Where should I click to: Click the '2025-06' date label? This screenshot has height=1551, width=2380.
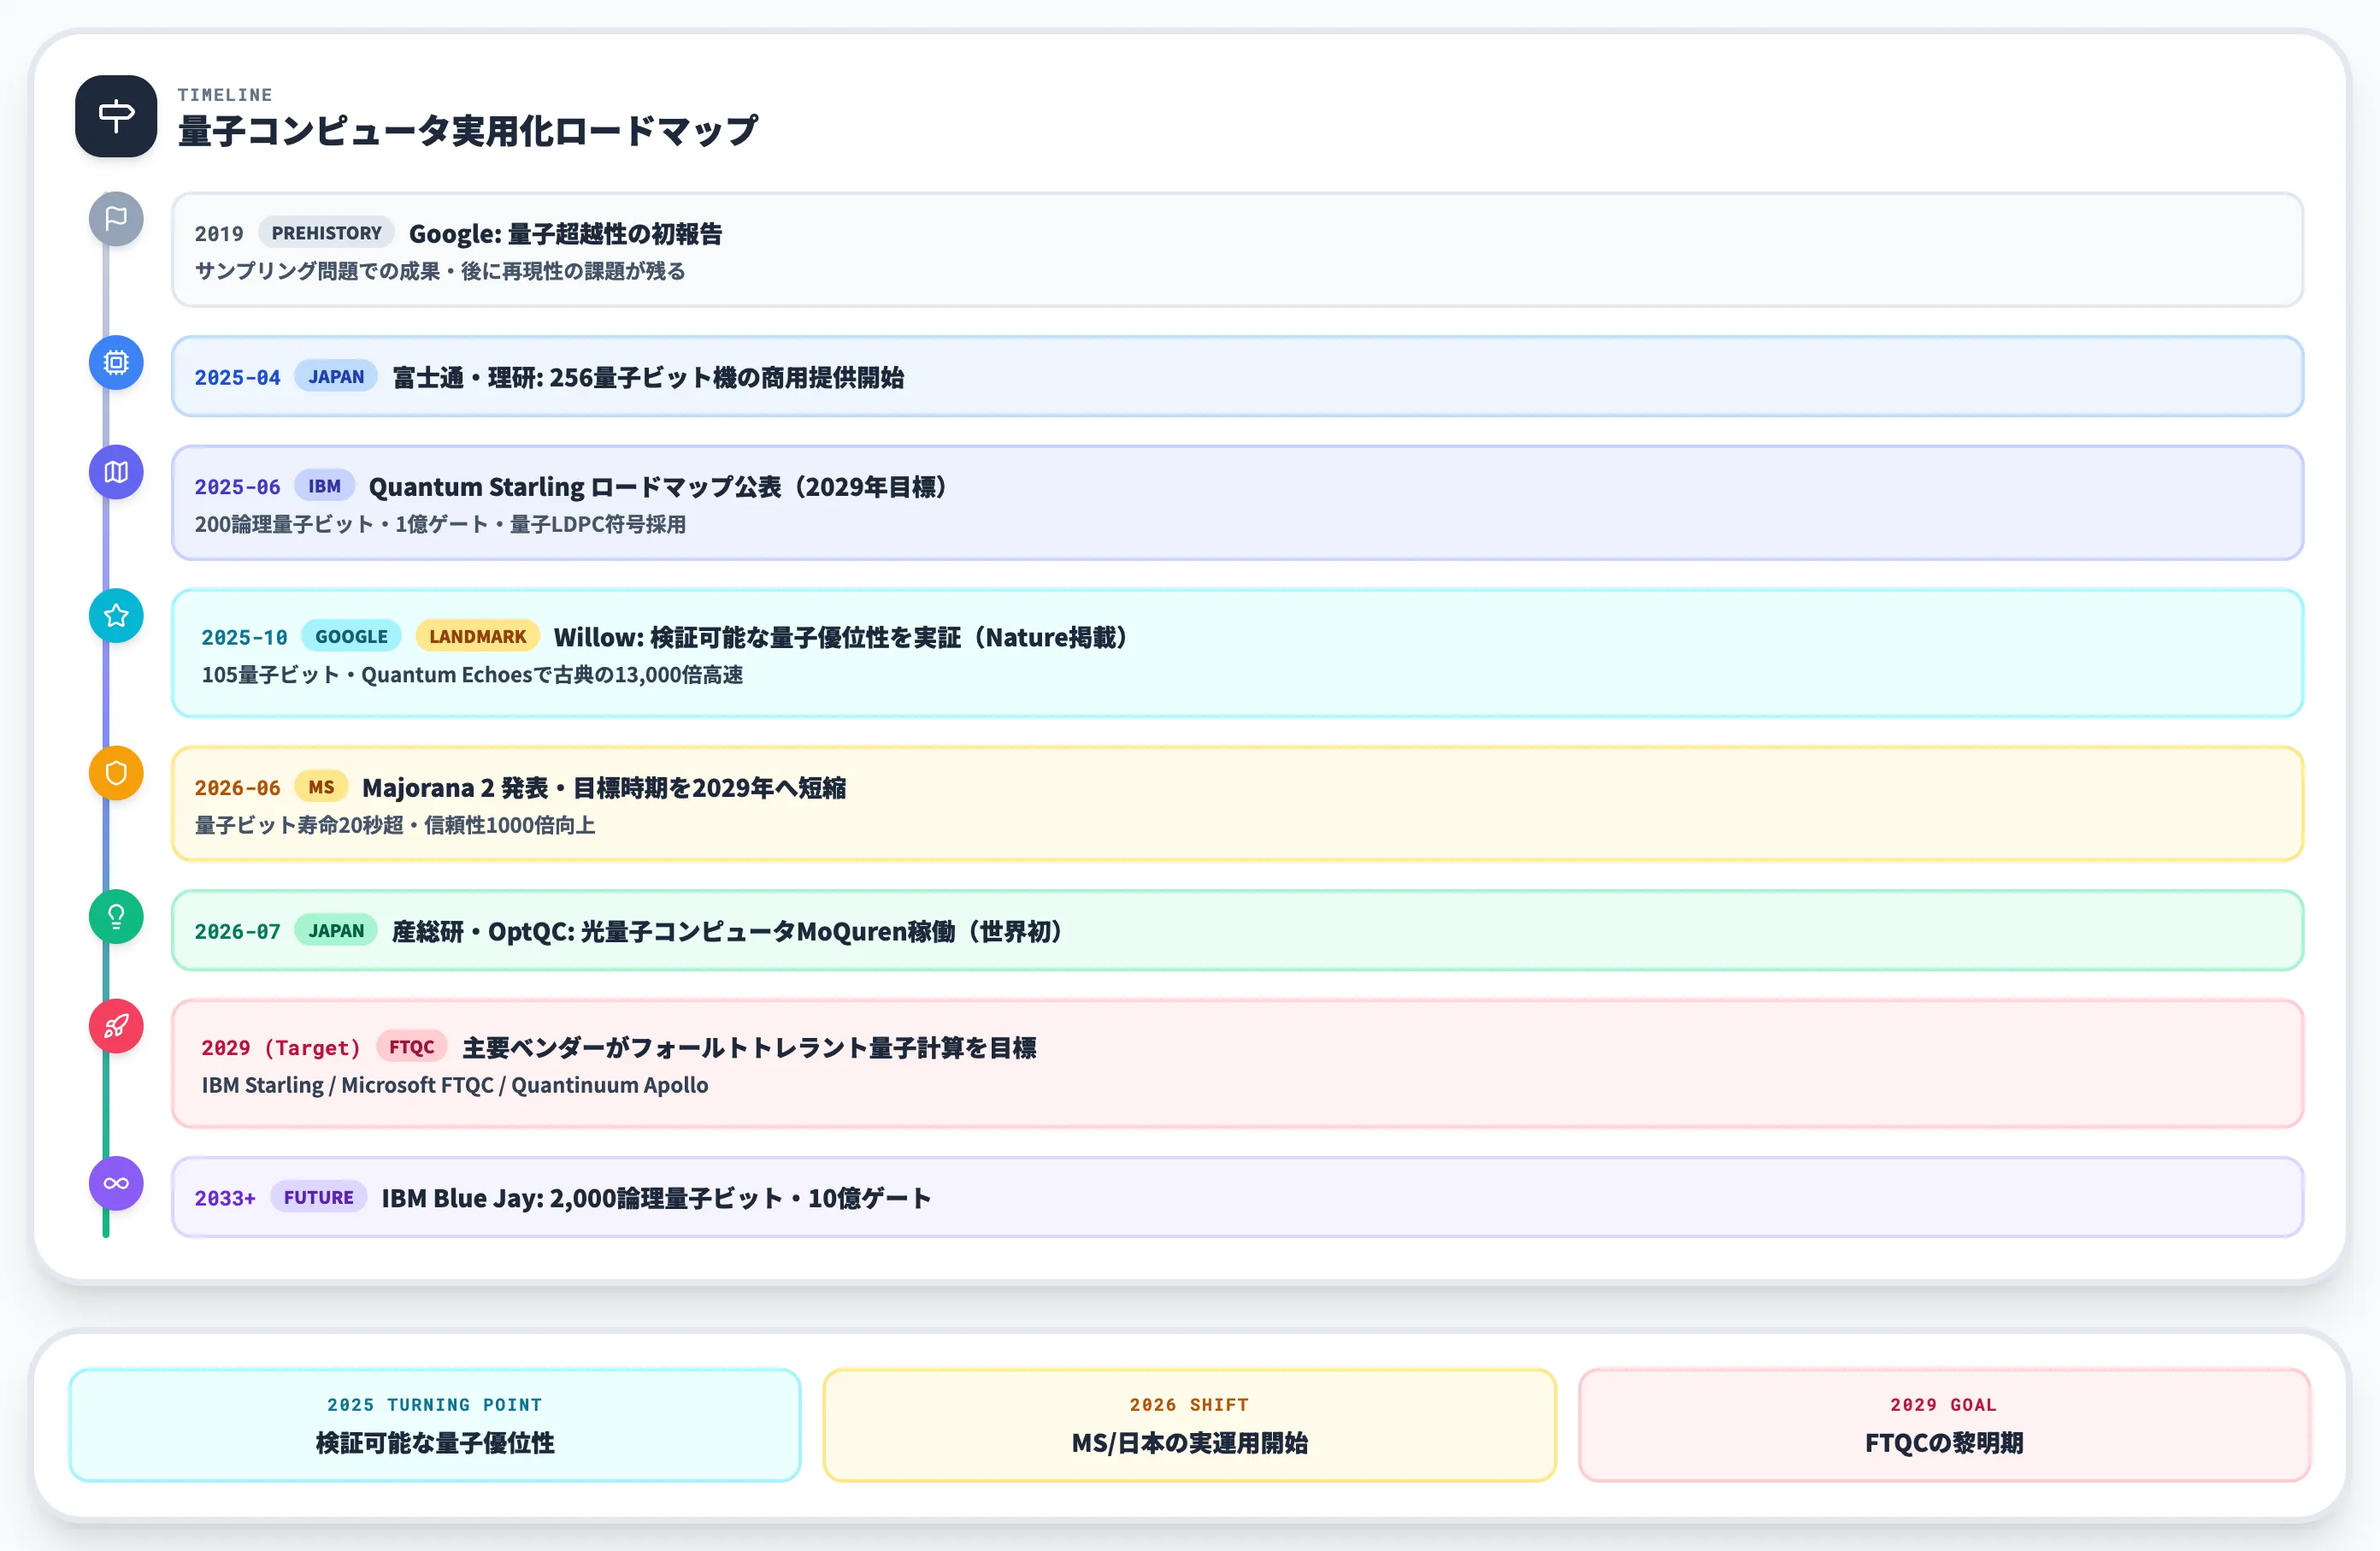(x=238, y=487)
